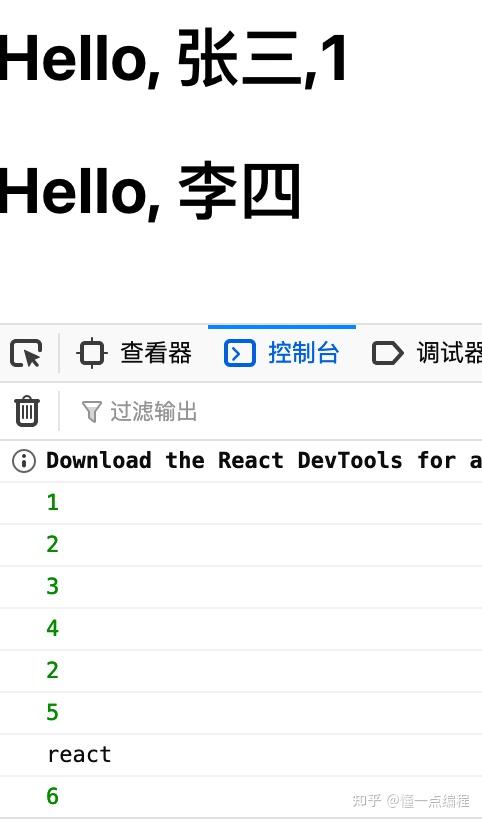Click the 控制台 console icon
482x822 pixels.
pos(240,353)
